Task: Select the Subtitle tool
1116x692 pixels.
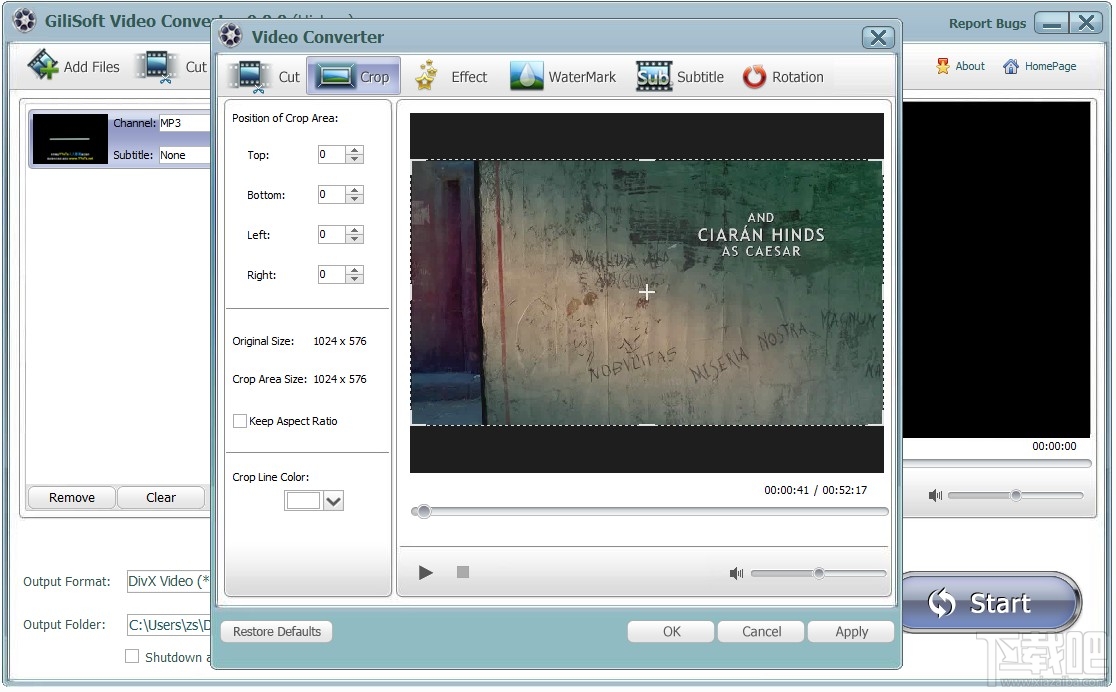Action: coord(680,76)
